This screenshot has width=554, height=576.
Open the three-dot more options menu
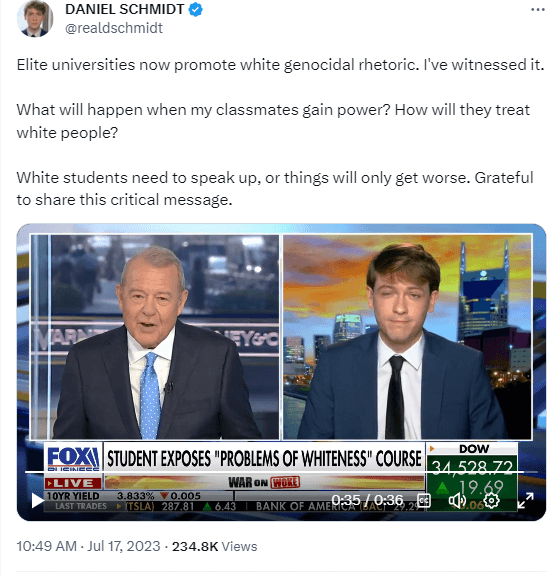(x=538, y=10)
